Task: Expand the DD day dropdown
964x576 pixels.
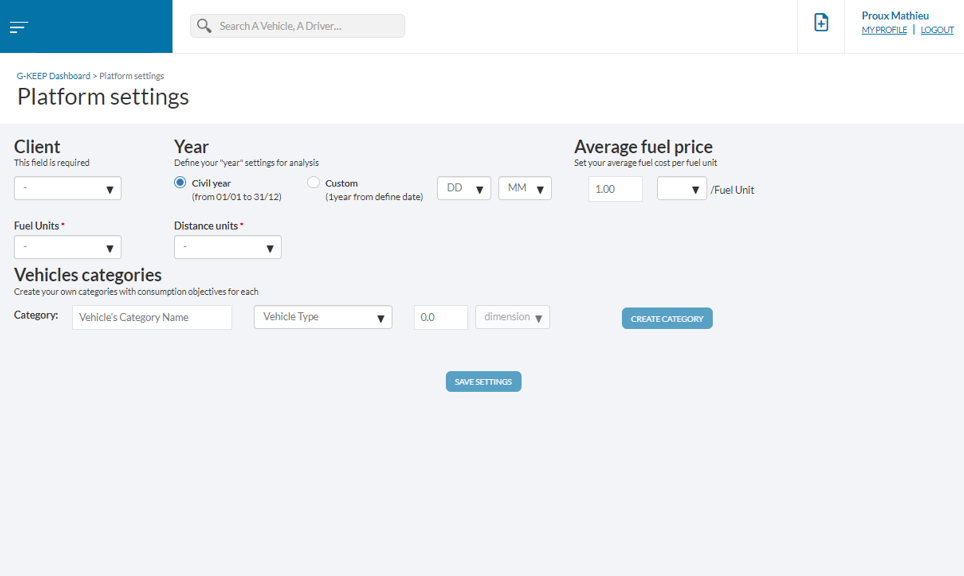Action: pyautogui.click(x=464, y=188)
